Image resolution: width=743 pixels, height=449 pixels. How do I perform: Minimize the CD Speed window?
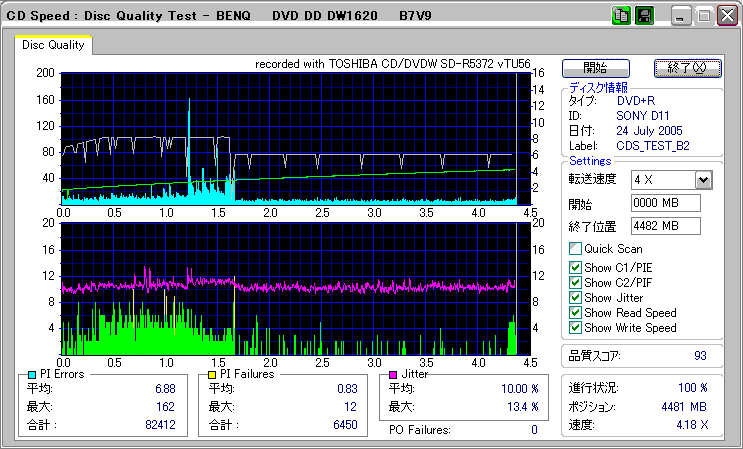[681, 16]
